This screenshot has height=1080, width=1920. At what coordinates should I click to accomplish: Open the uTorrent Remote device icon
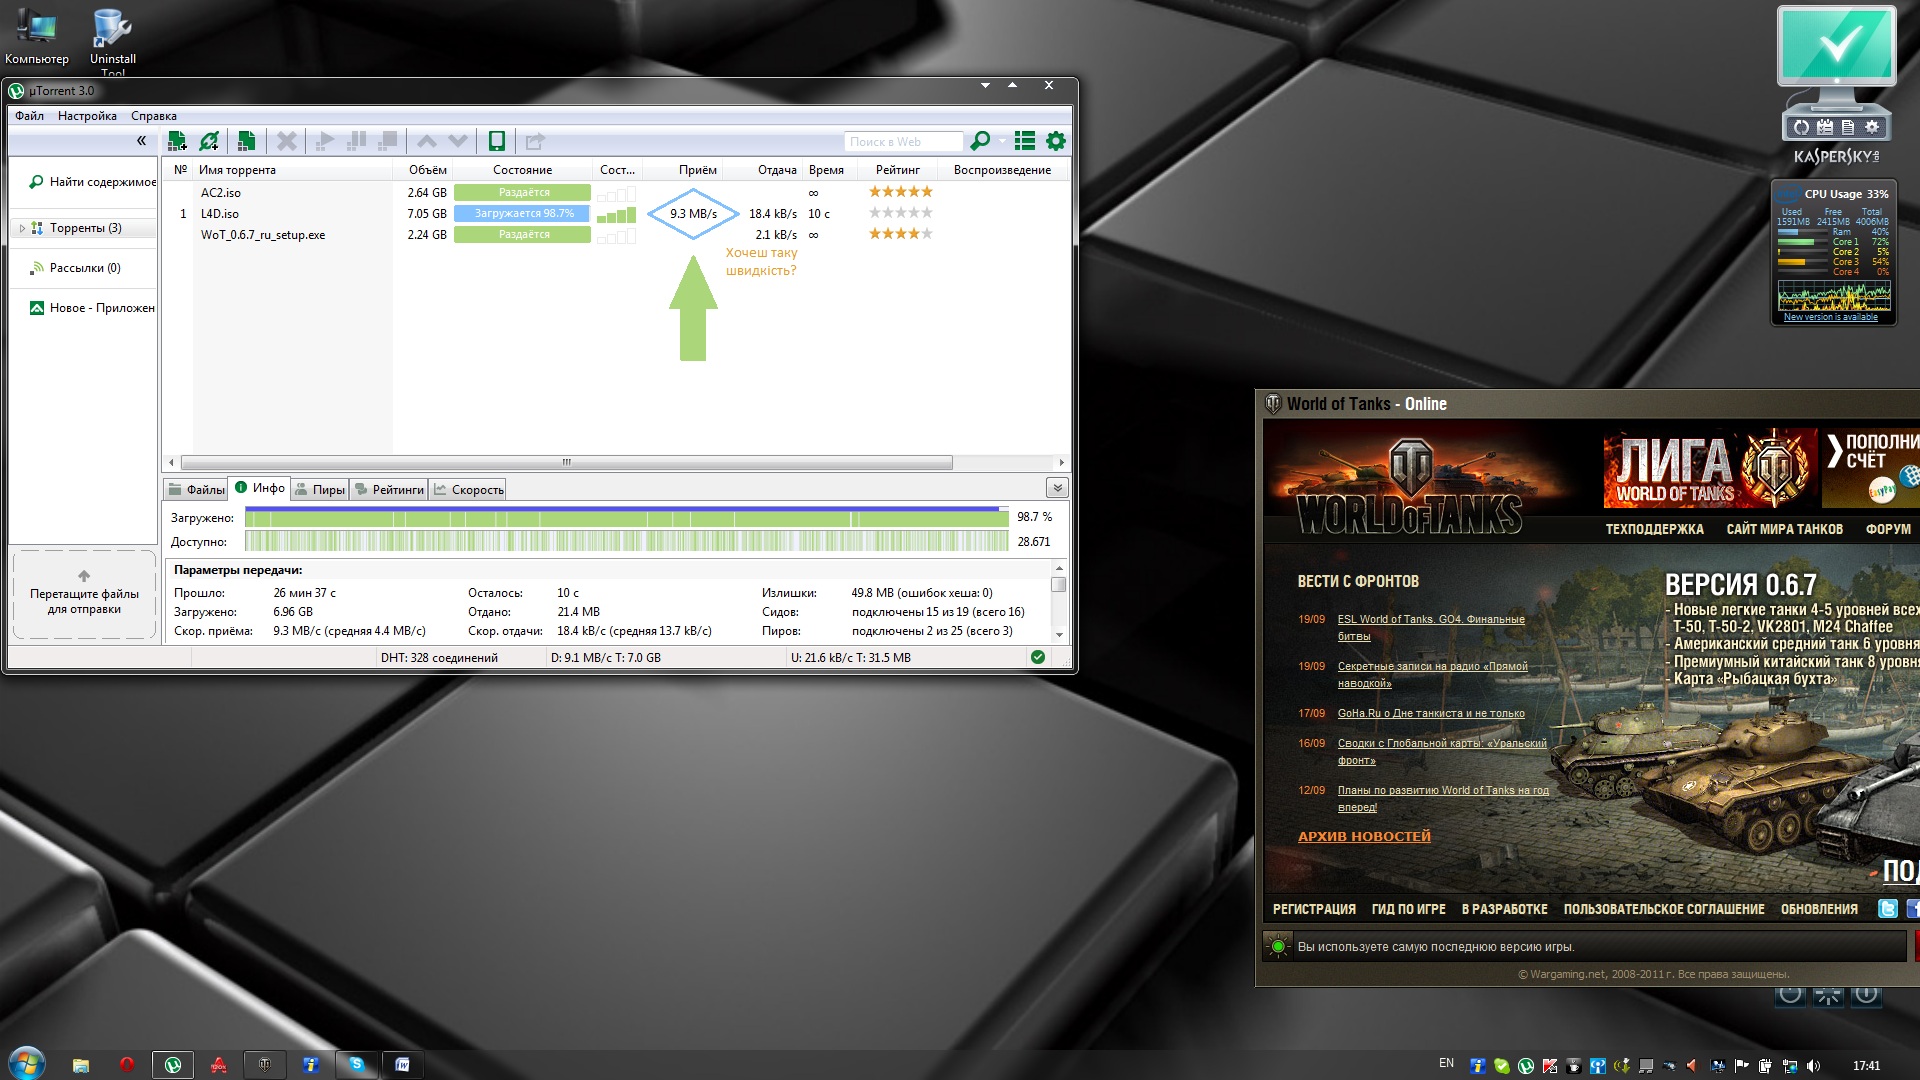496,141
